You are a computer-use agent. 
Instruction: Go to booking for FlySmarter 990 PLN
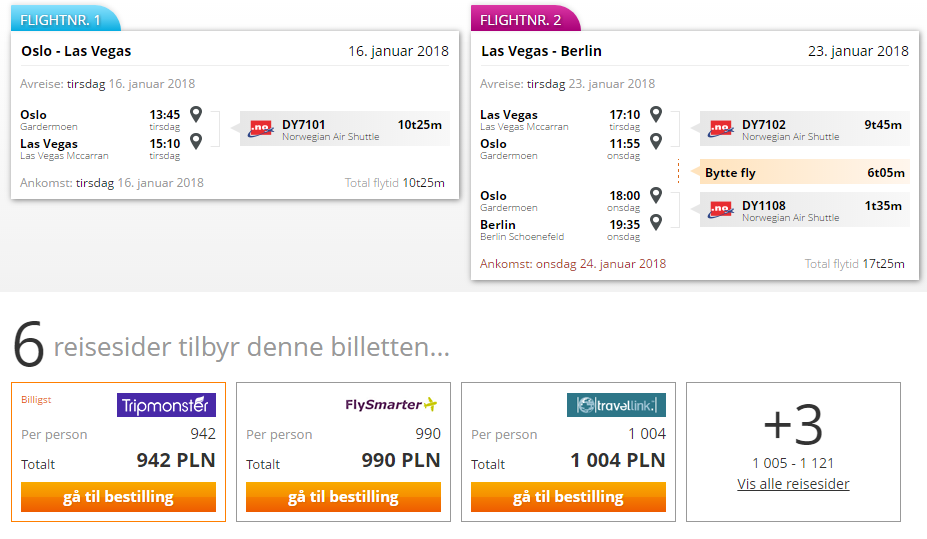[343, 496]
